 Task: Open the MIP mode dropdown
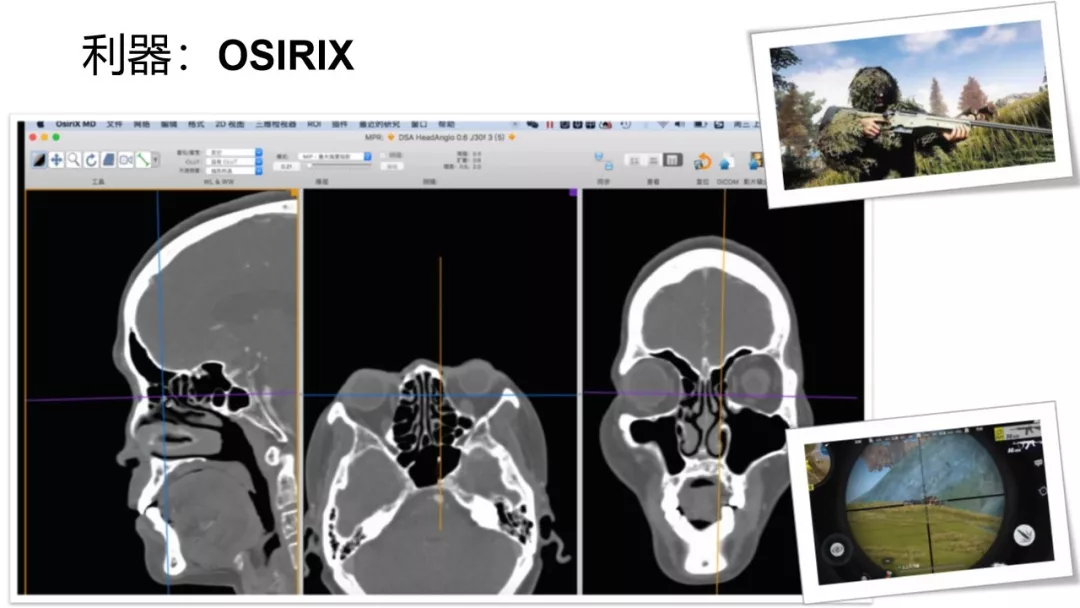[x=334, y=156]
